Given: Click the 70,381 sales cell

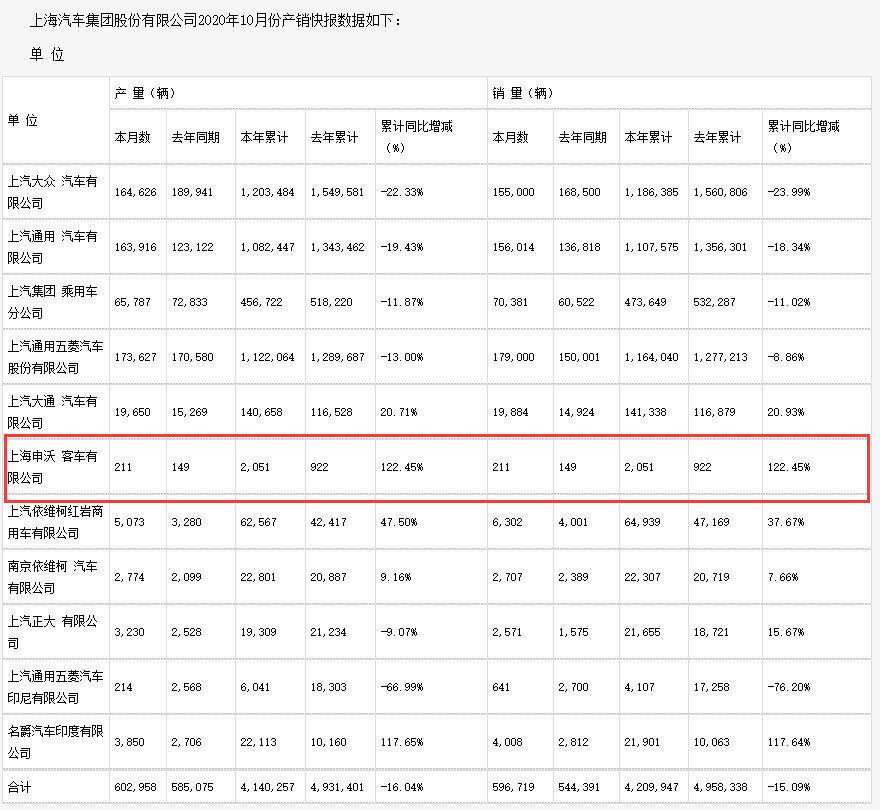Looking at the screenshot, I should [x=510, y=302].
